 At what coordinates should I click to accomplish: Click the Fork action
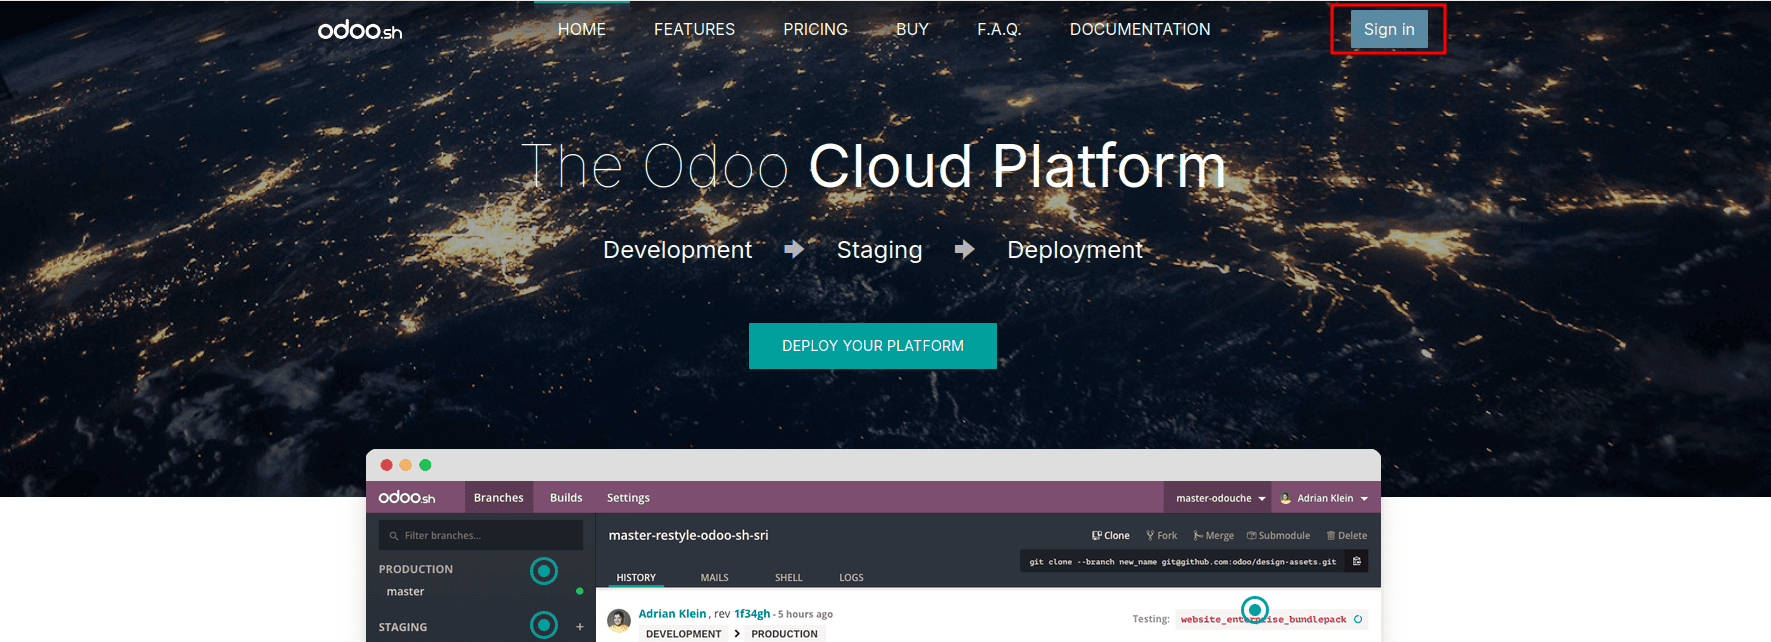[1161, 535]
